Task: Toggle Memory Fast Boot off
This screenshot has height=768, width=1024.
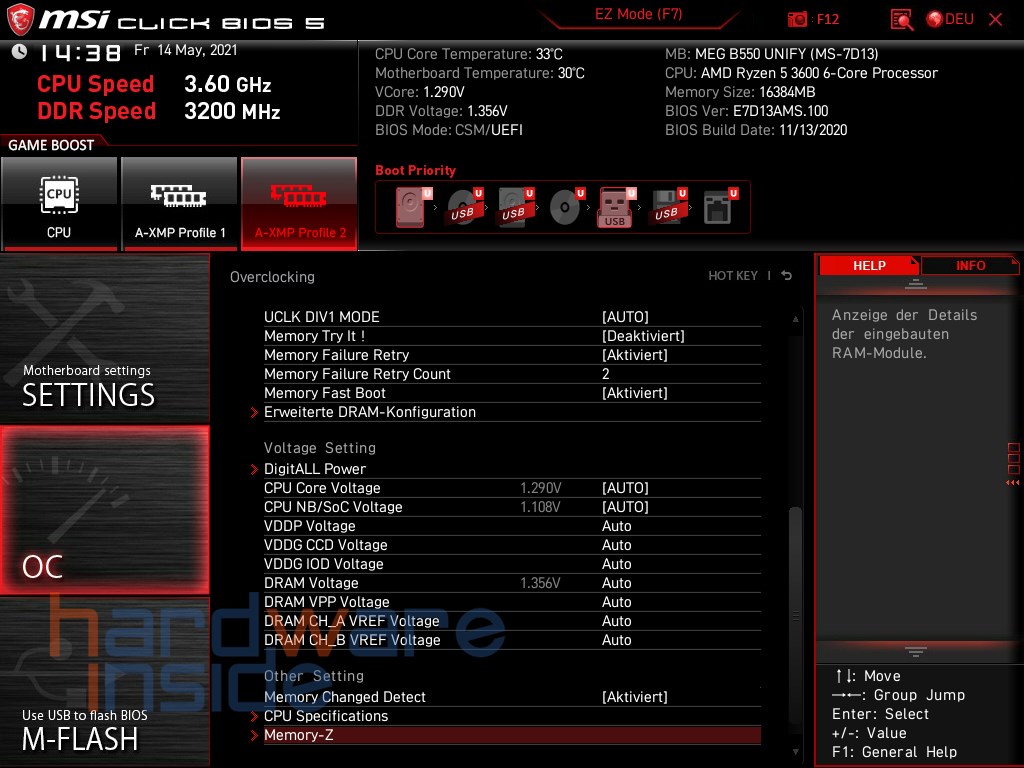Action: [640, 393]
